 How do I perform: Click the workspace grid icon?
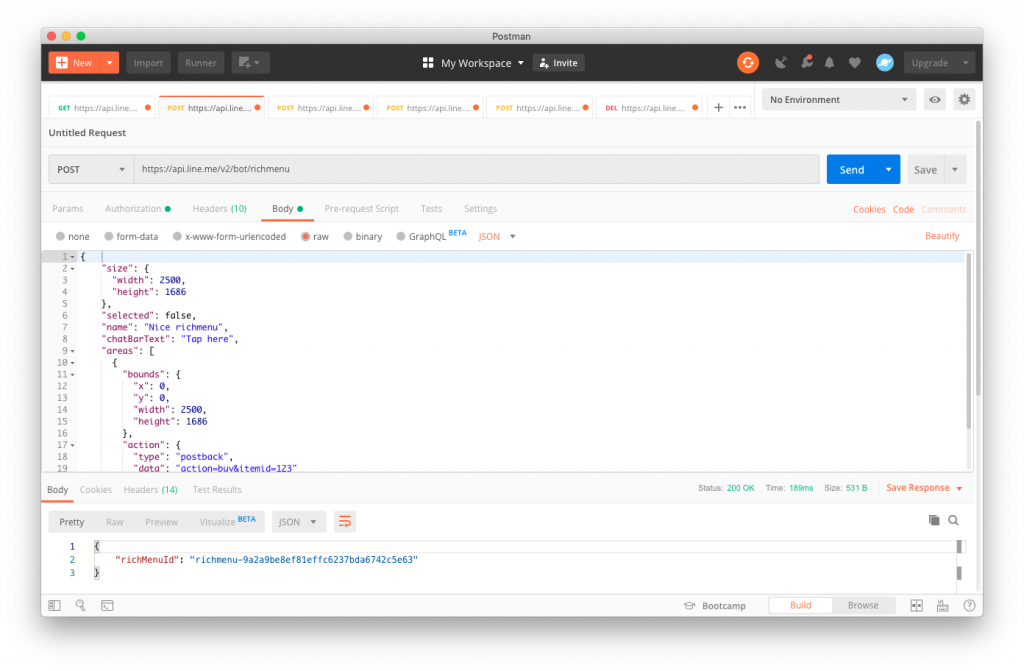point(428,63)
